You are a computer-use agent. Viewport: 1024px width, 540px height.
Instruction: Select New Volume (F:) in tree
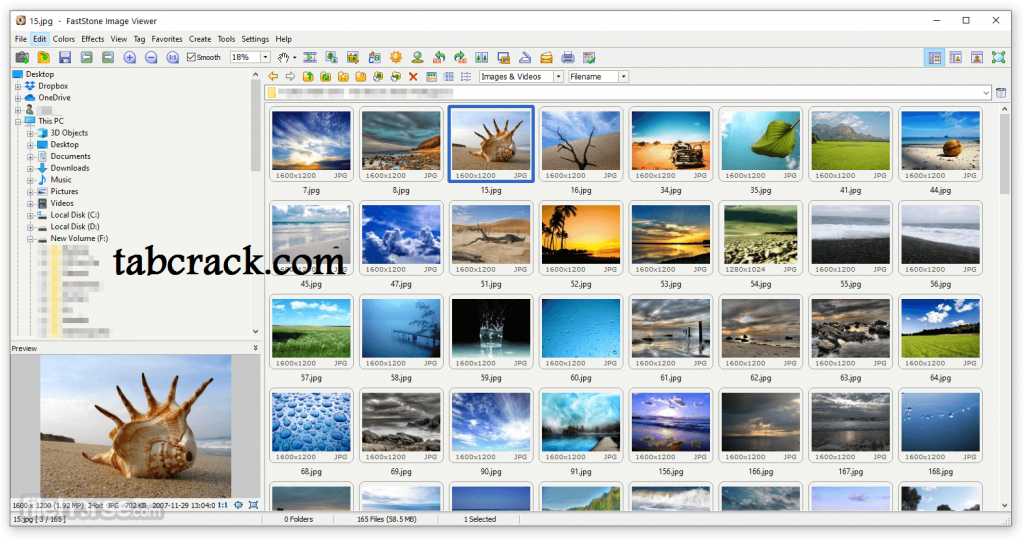[79, 238]
